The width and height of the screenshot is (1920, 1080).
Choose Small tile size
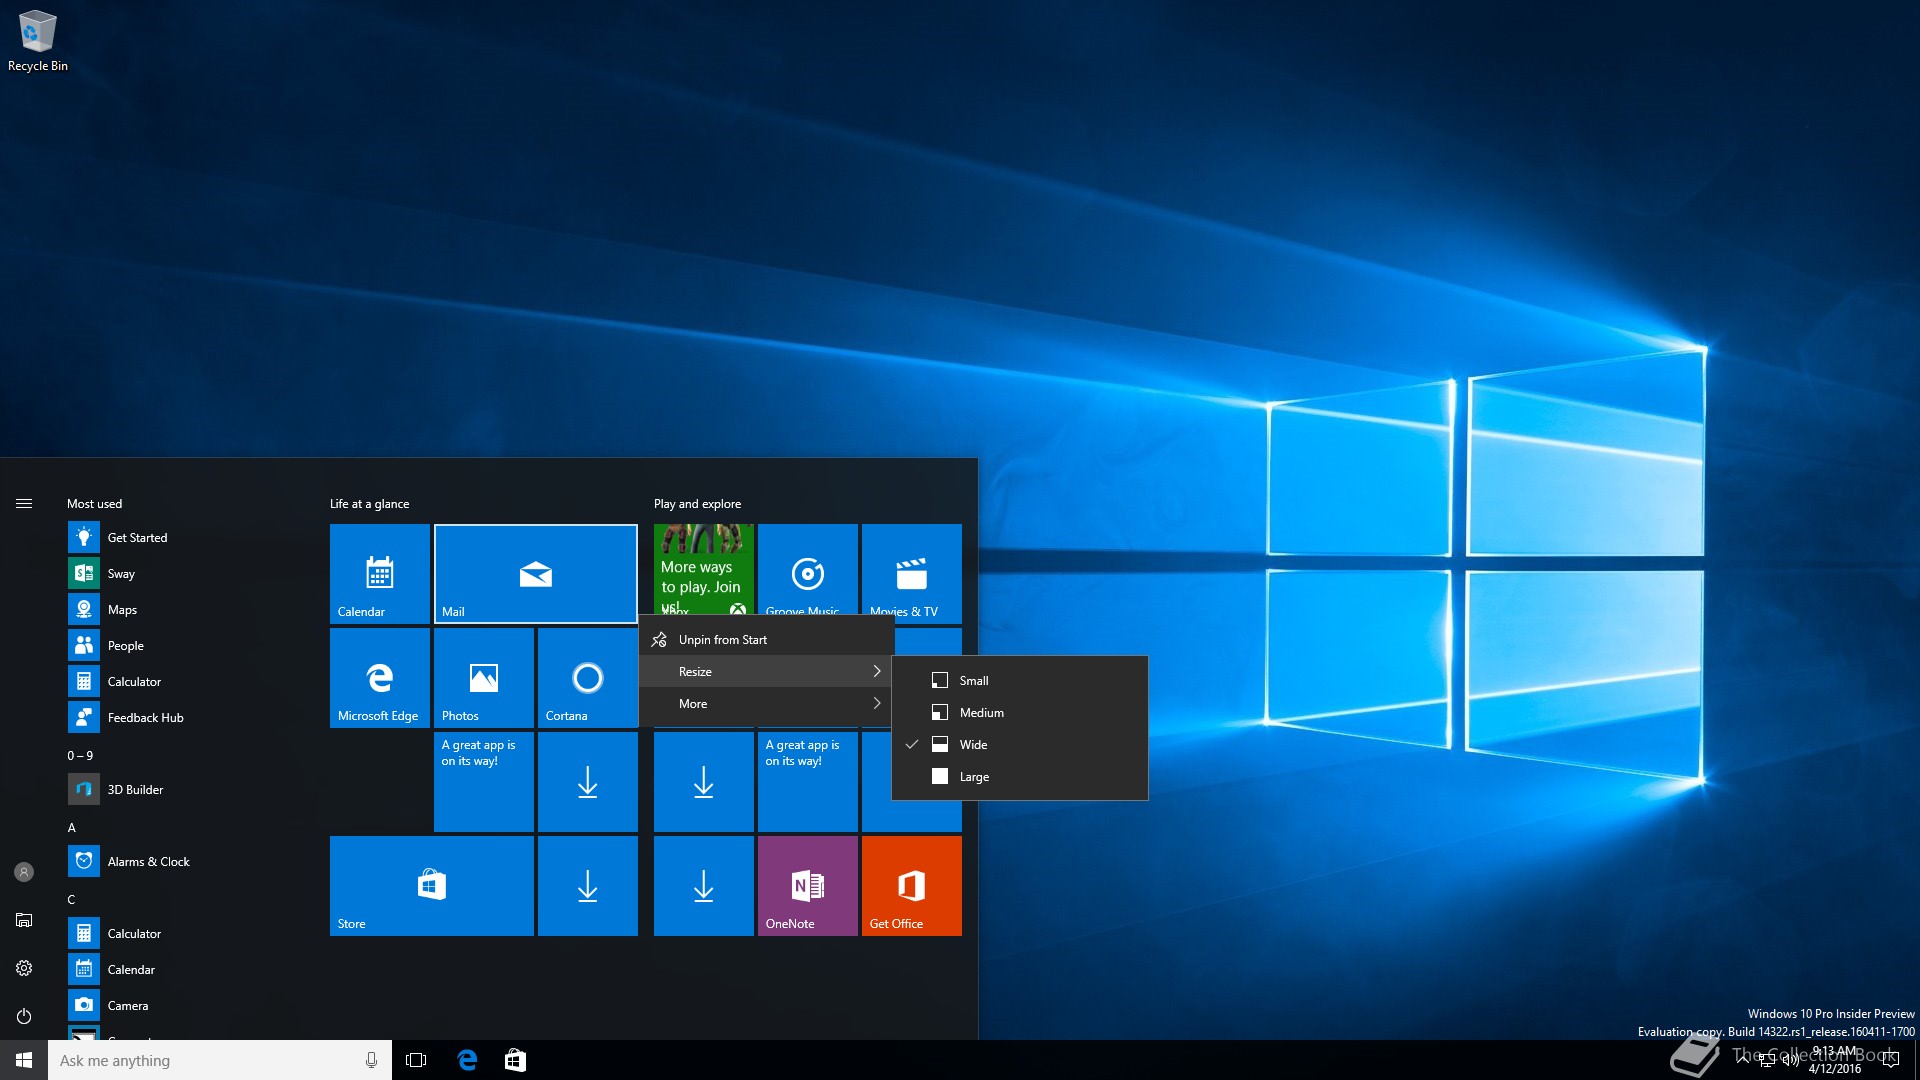pos(1020,681)
